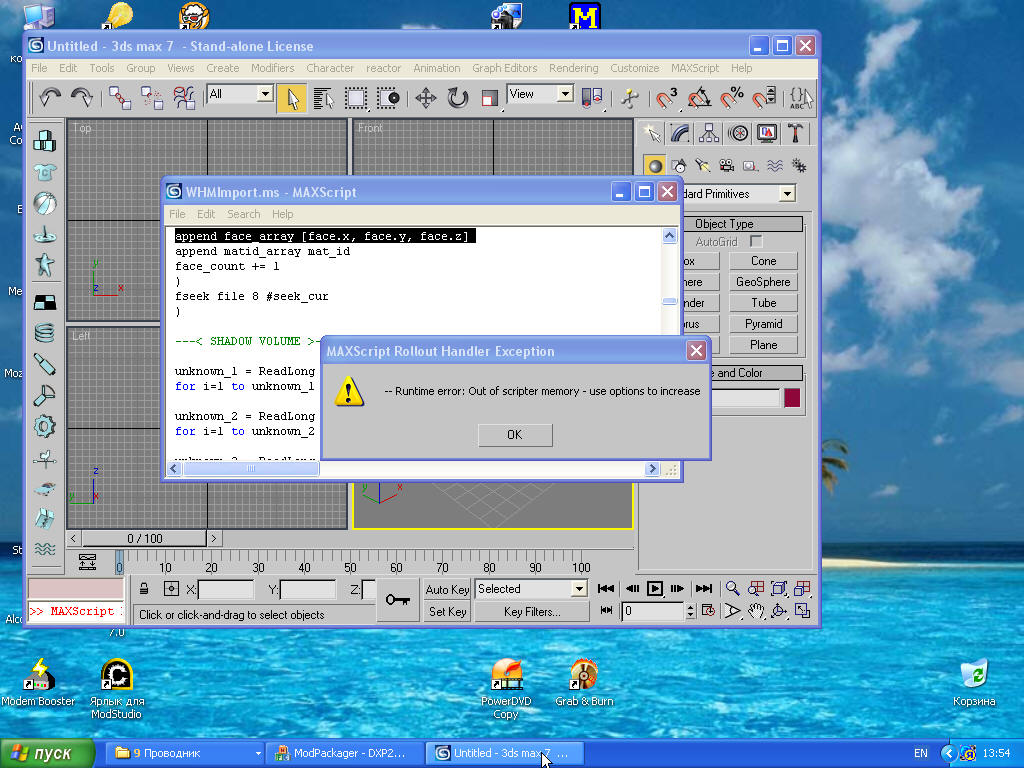Click the current frame spinner arrows
Viewport: 1024px width, 768px height.
tap(690, 611)
